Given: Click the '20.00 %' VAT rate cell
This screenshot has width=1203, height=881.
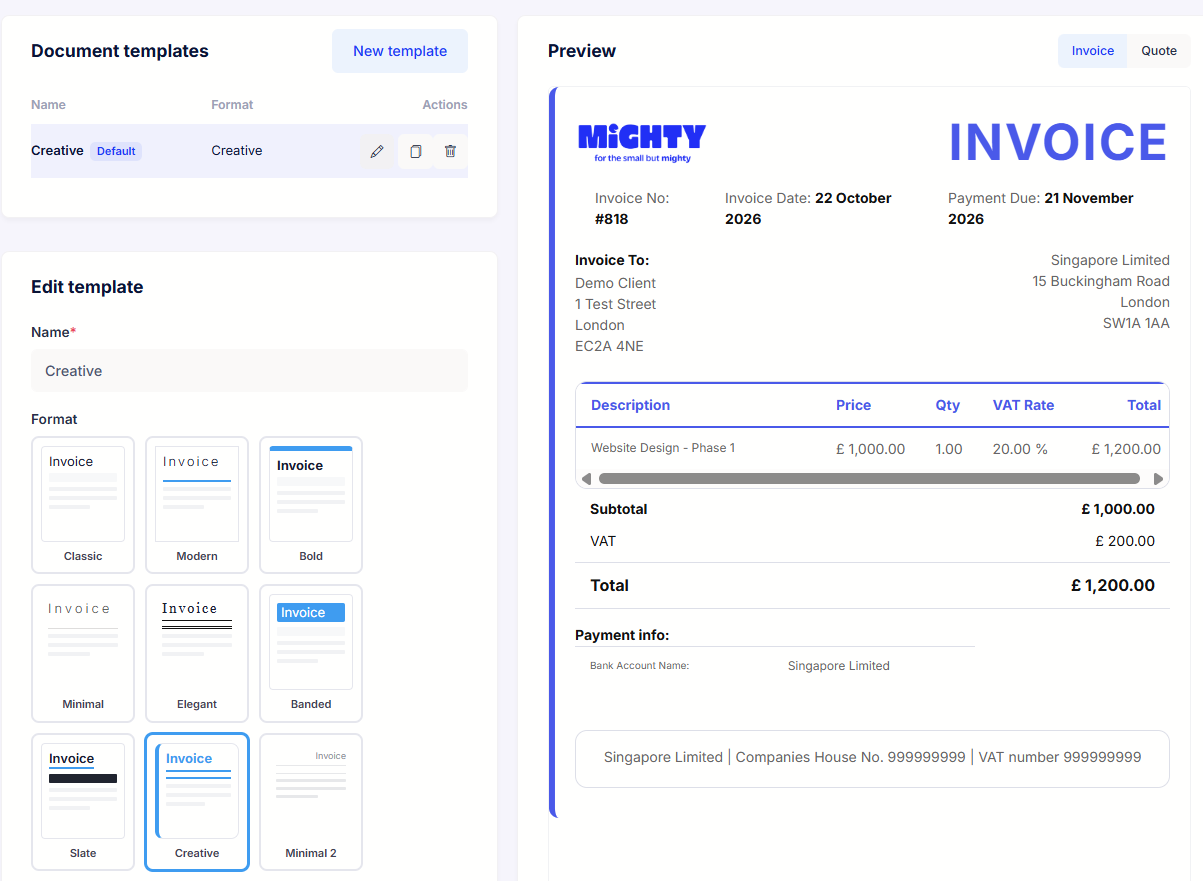Looking at the screenshot, I should tap(1020, 449).
